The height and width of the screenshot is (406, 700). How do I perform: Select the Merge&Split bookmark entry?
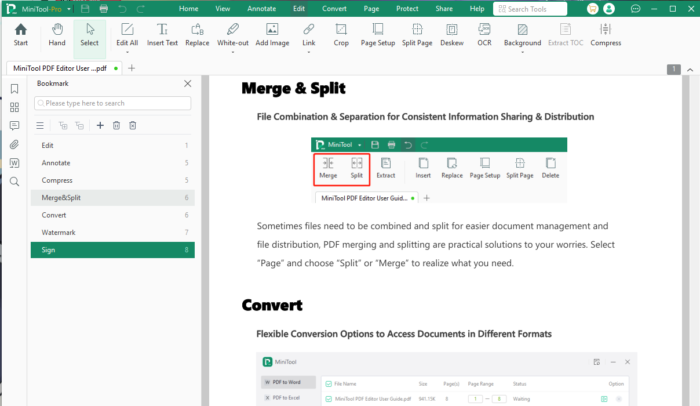(x=61, y=198)
